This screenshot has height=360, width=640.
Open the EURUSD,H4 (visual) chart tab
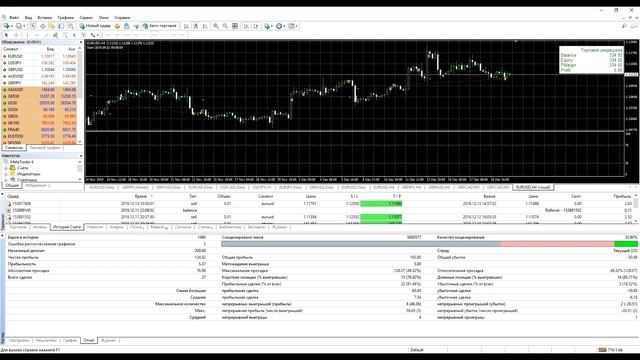point(533,187)
